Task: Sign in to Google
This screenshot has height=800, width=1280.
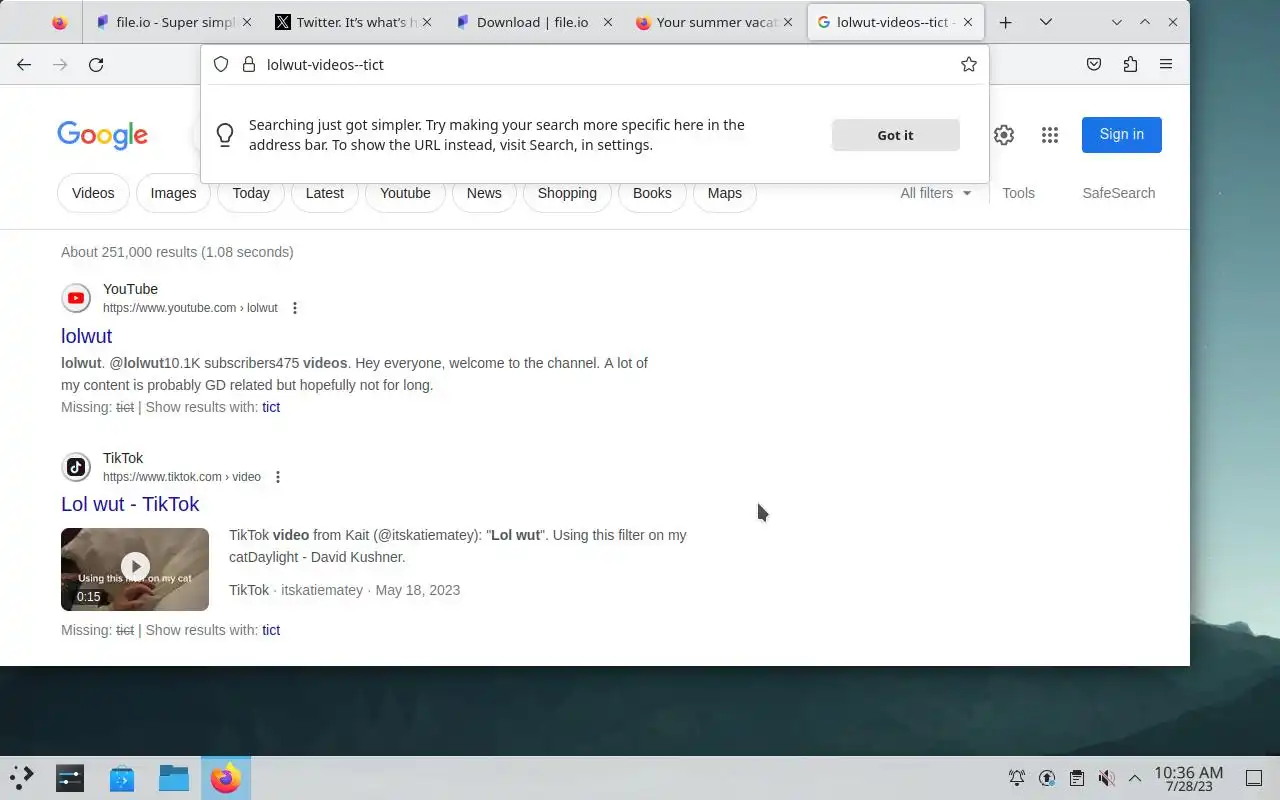Action: coord(1121,135)
